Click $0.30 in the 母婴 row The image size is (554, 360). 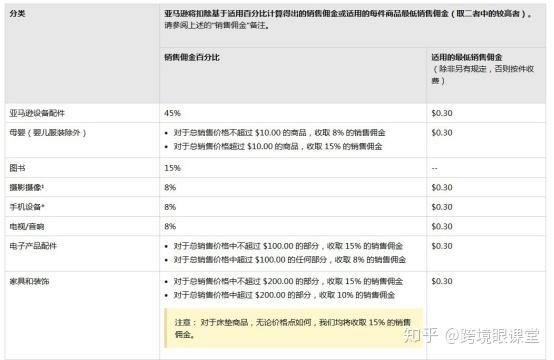(x=442, y=133)
